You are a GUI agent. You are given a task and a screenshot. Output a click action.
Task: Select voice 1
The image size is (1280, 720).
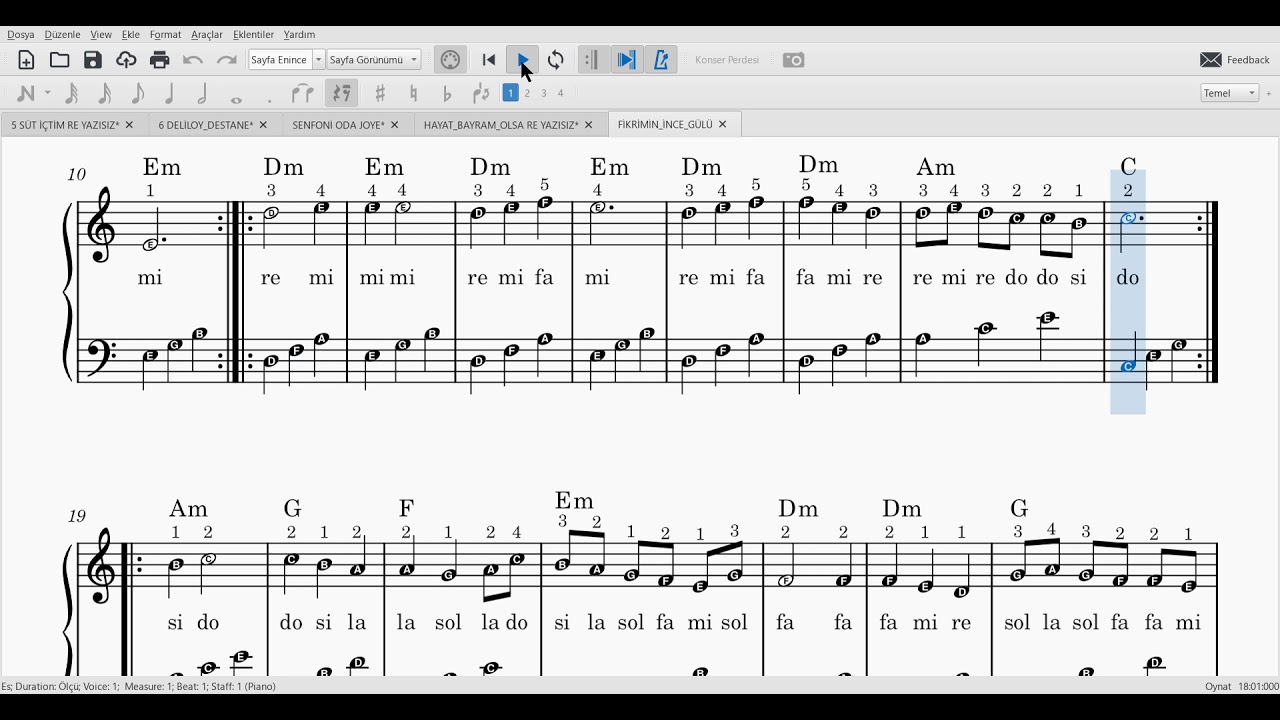click(510, 93)
